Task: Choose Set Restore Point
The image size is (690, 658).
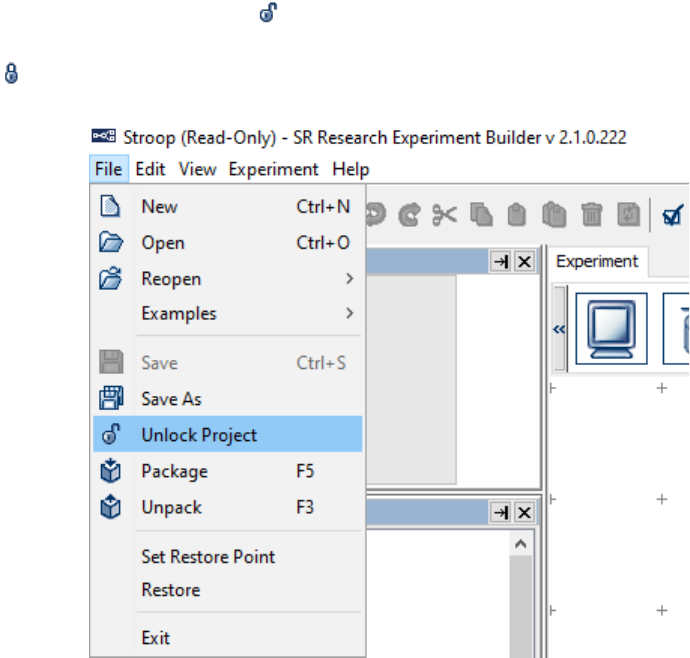Action: click(228, 557)
